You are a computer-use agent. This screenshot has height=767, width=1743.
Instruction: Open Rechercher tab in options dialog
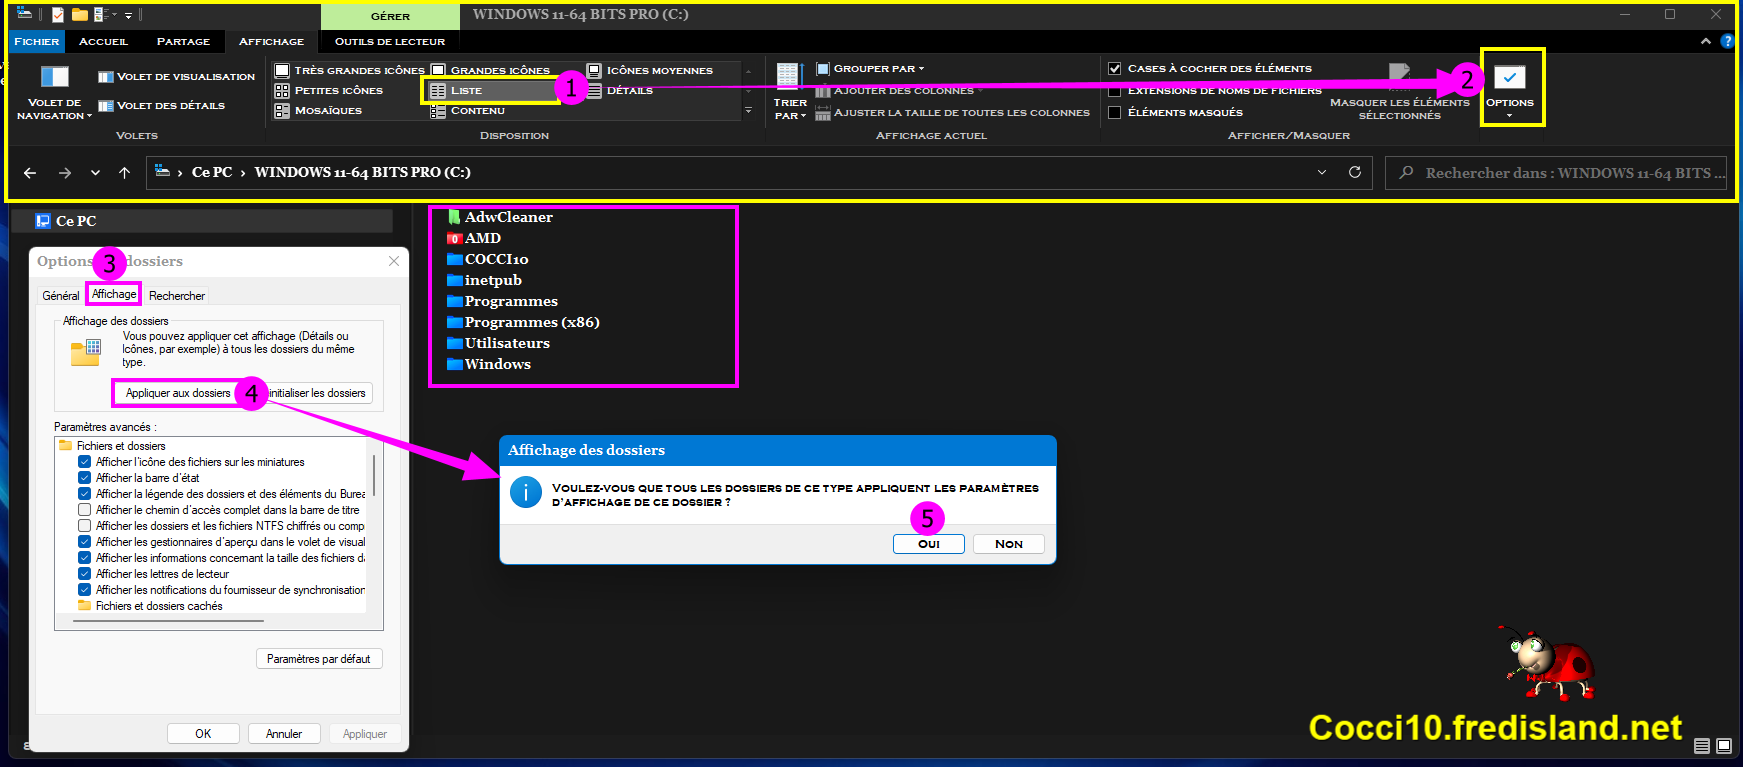[177, 296]
